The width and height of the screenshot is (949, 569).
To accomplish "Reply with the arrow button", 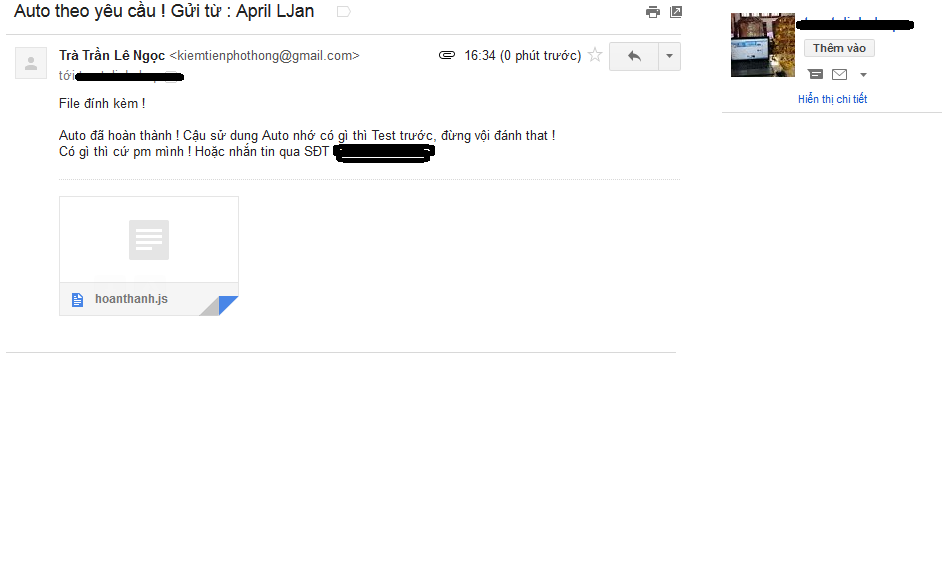I will coord(634,56).
